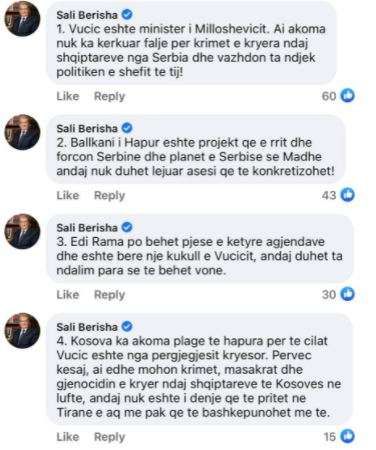This screenshot has width=376, height=450.
Task: Reply to the Ballkani i Hapur comment
Action: [x=109, y=195]
